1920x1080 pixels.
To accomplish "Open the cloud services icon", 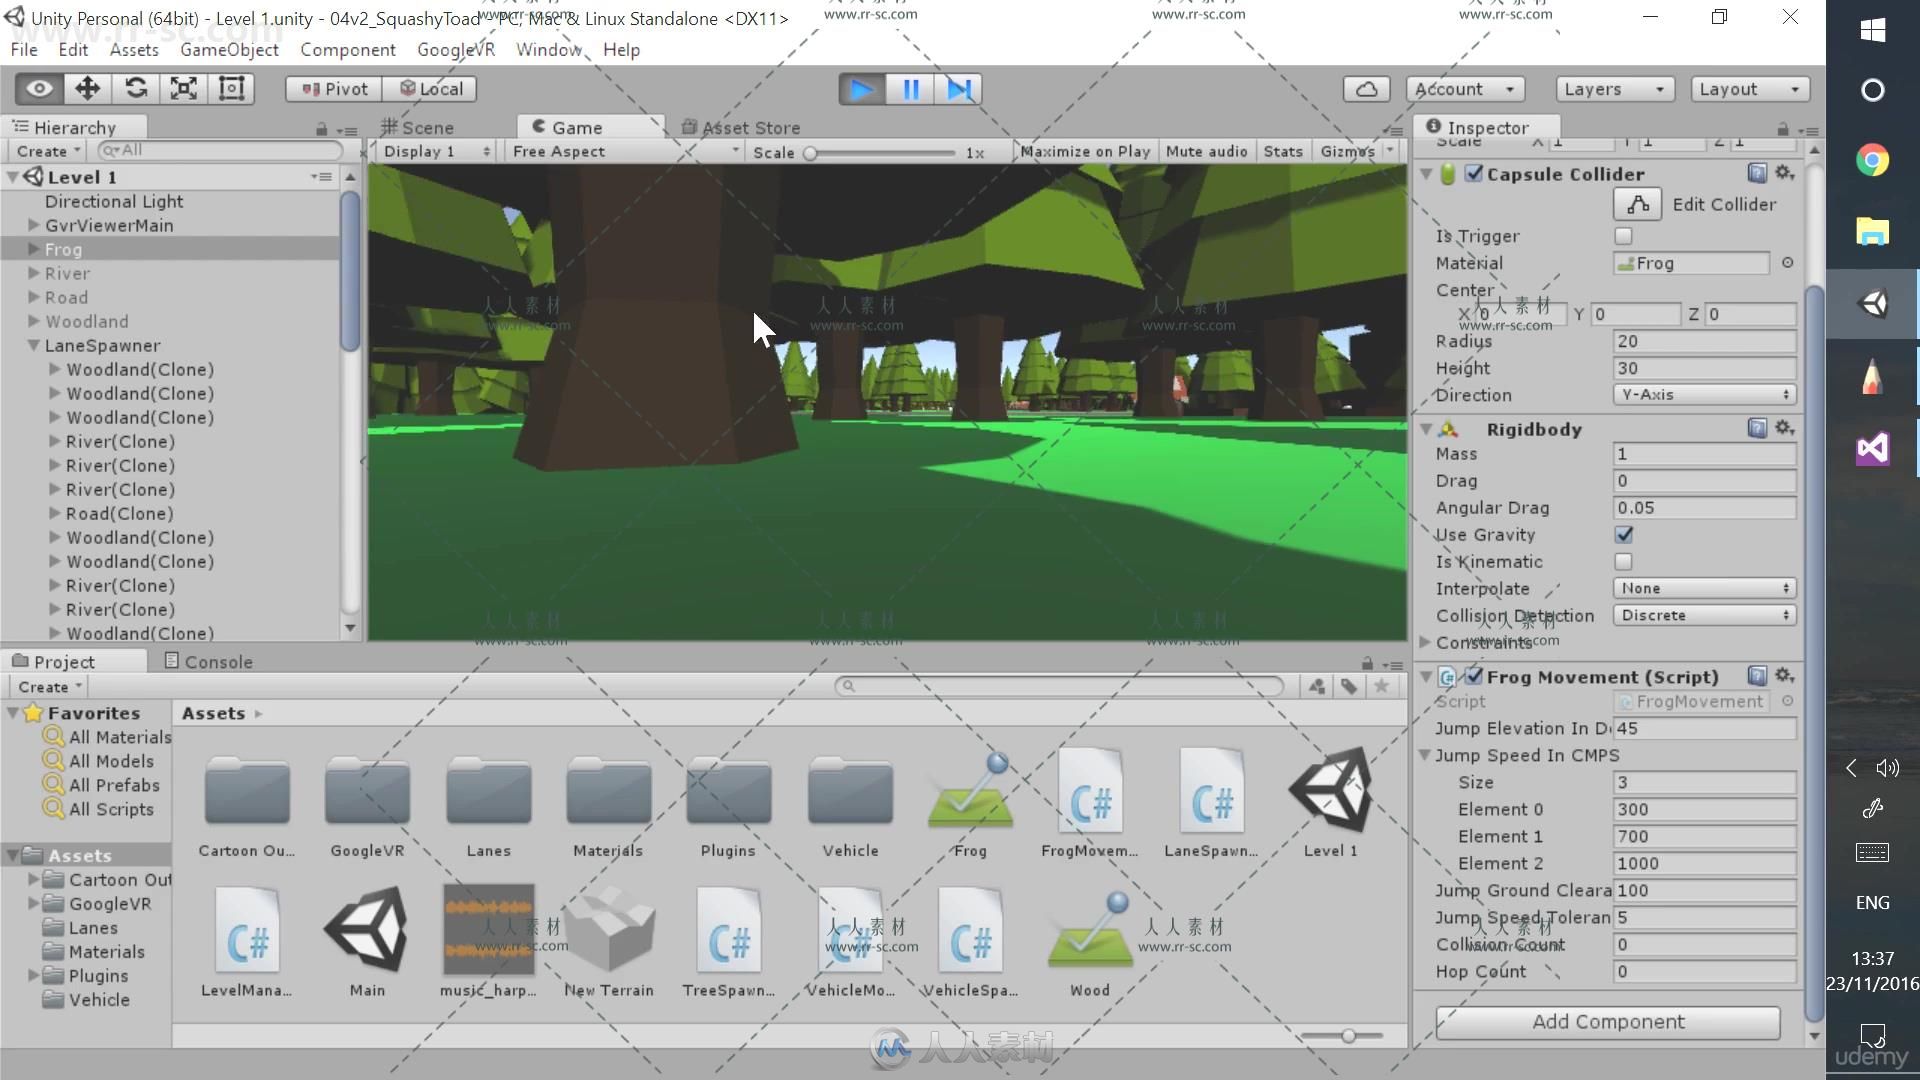I will 1366,89.
